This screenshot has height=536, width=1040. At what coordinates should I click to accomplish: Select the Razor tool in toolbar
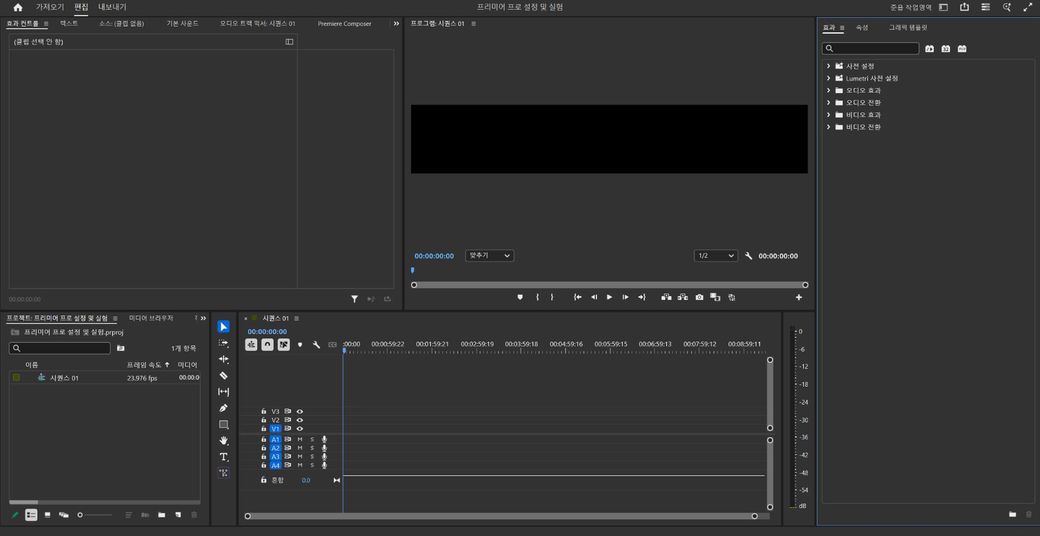point(224,375)
